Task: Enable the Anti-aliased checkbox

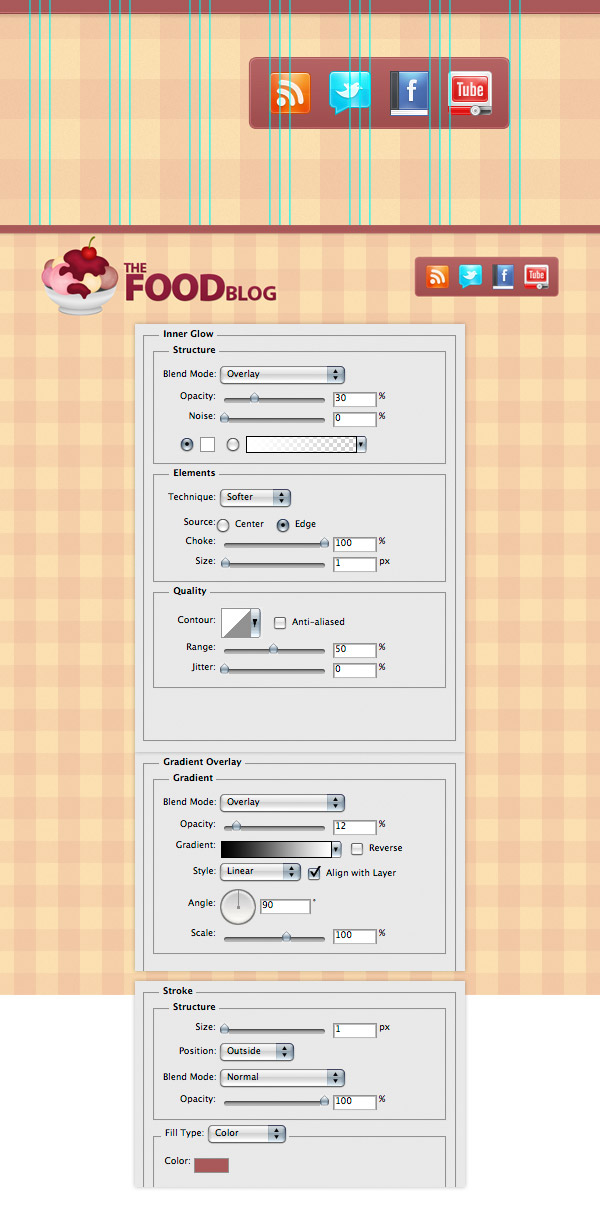Action: click(280, 622)
